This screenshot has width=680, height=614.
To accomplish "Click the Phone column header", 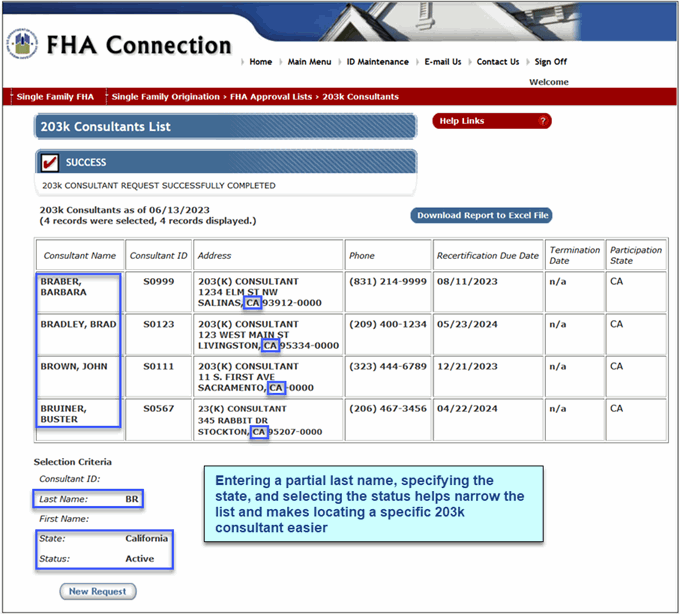I will click(362, 256).
